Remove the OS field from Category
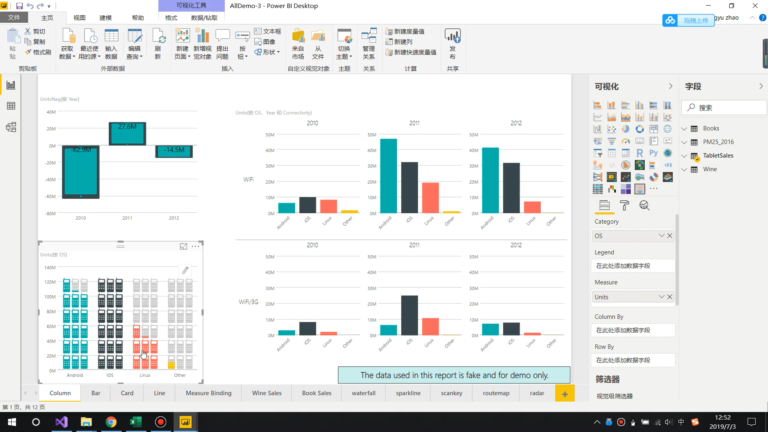This screenshot has width=768, height=432. point(670,236)
